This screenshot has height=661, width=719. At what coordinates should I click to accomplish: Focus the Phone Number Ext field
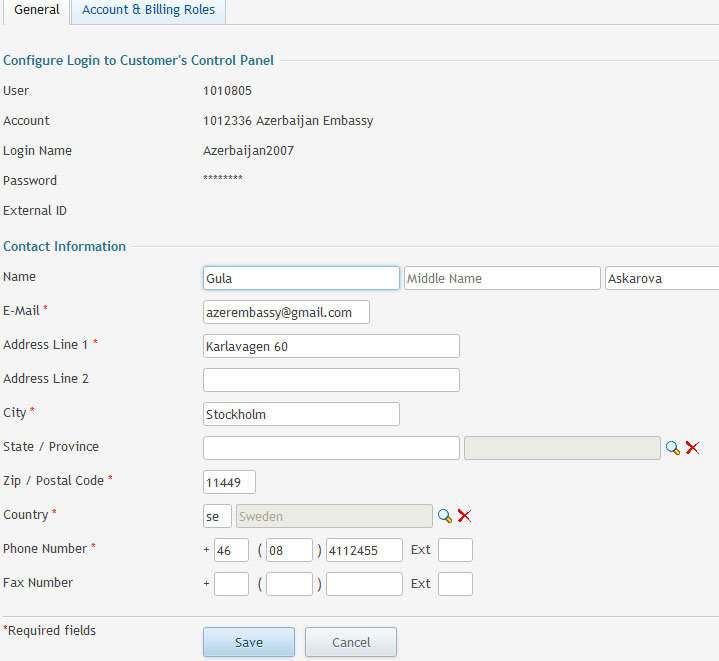[x=455, y=550]
